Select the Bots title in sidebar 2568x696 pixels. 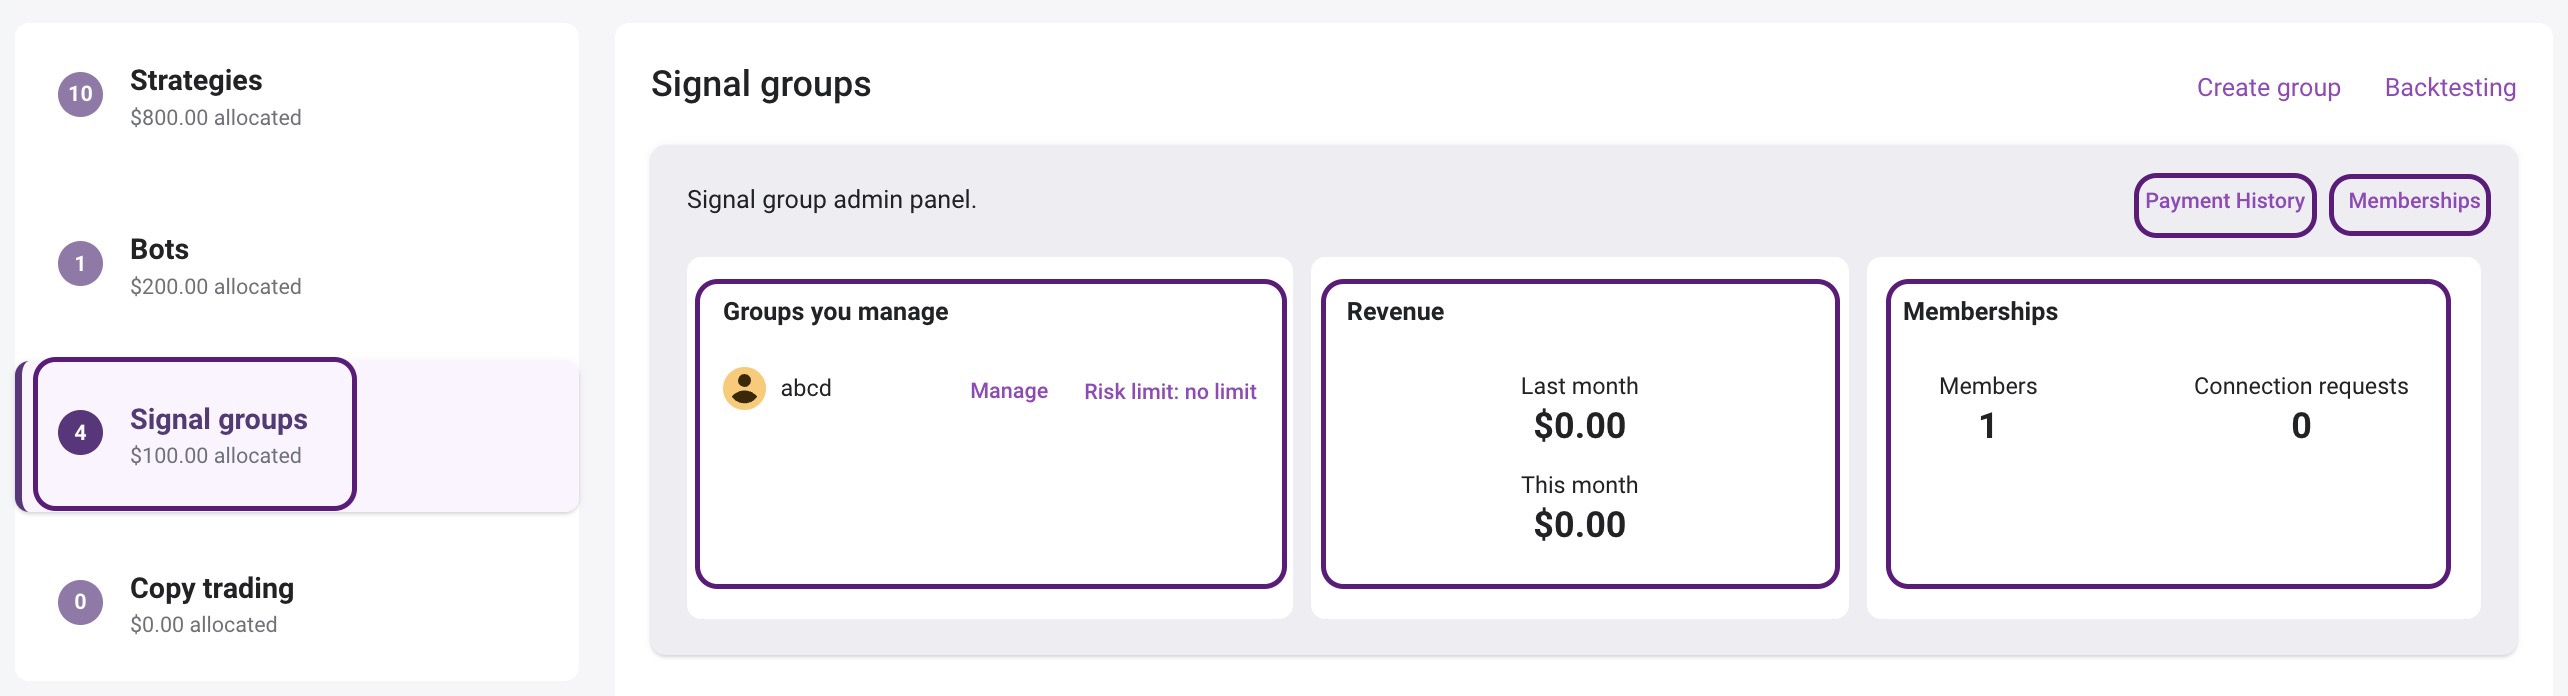159,249
